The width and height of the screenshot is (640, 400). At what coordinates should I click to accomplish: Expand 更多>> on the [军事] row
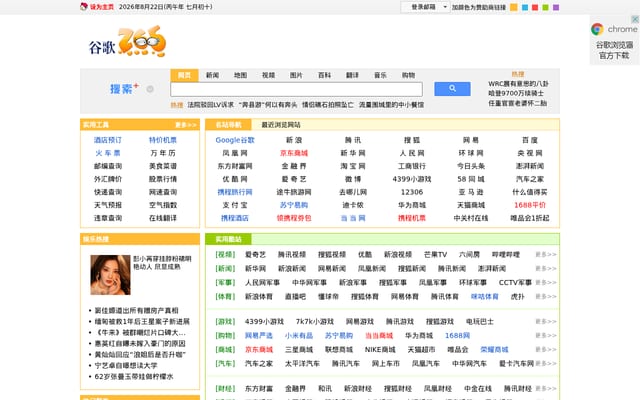point(546,282)
